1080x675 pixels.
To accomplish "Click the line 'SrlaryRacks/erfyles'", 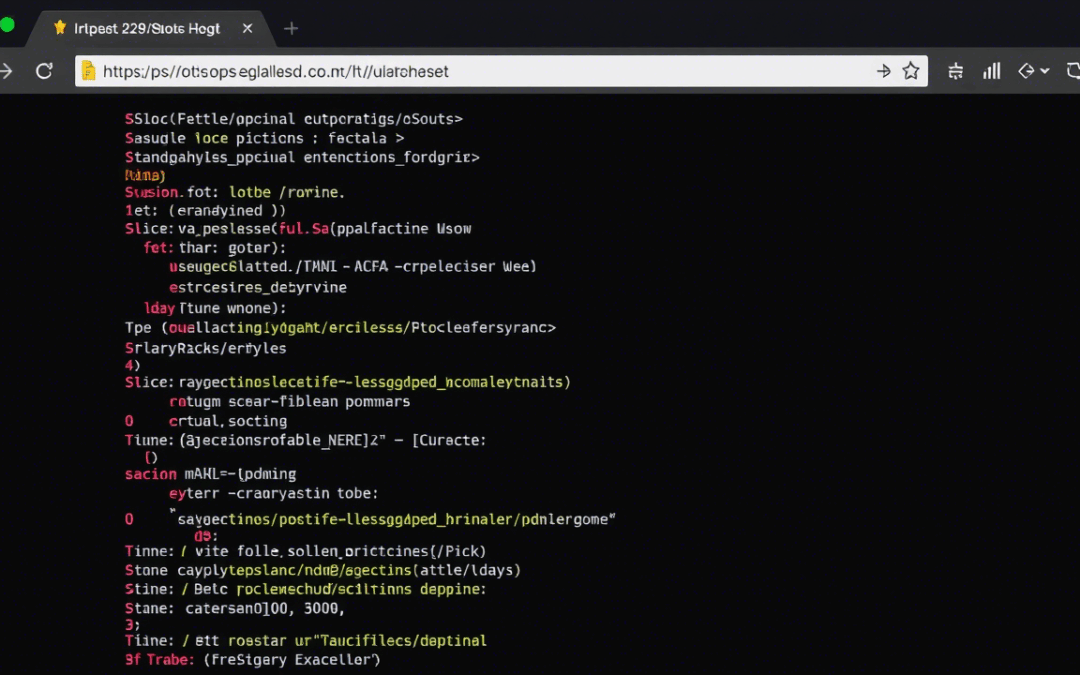I will [205, 349].
